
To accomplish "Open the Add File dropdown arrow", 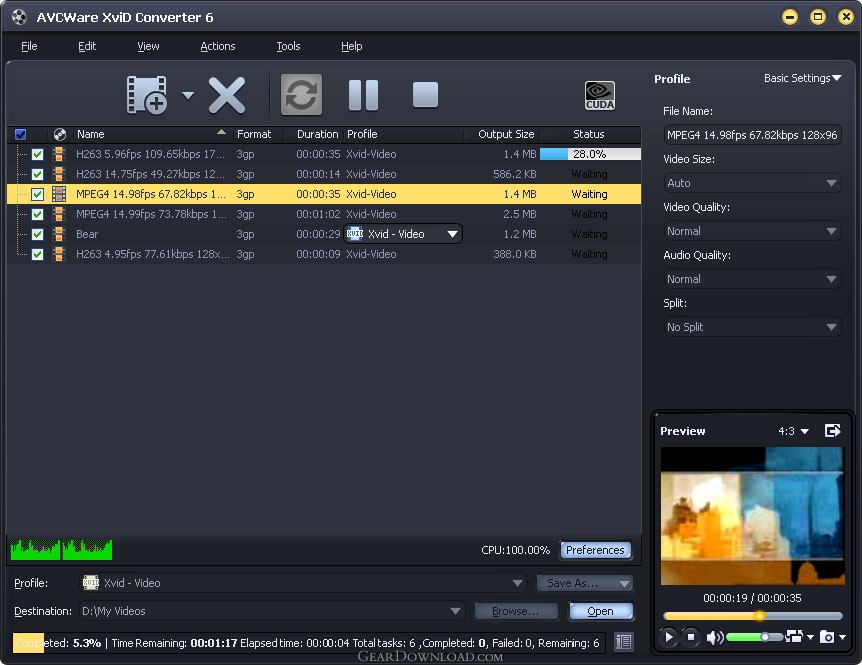I will pyautogui.click(x=188, y=96).
